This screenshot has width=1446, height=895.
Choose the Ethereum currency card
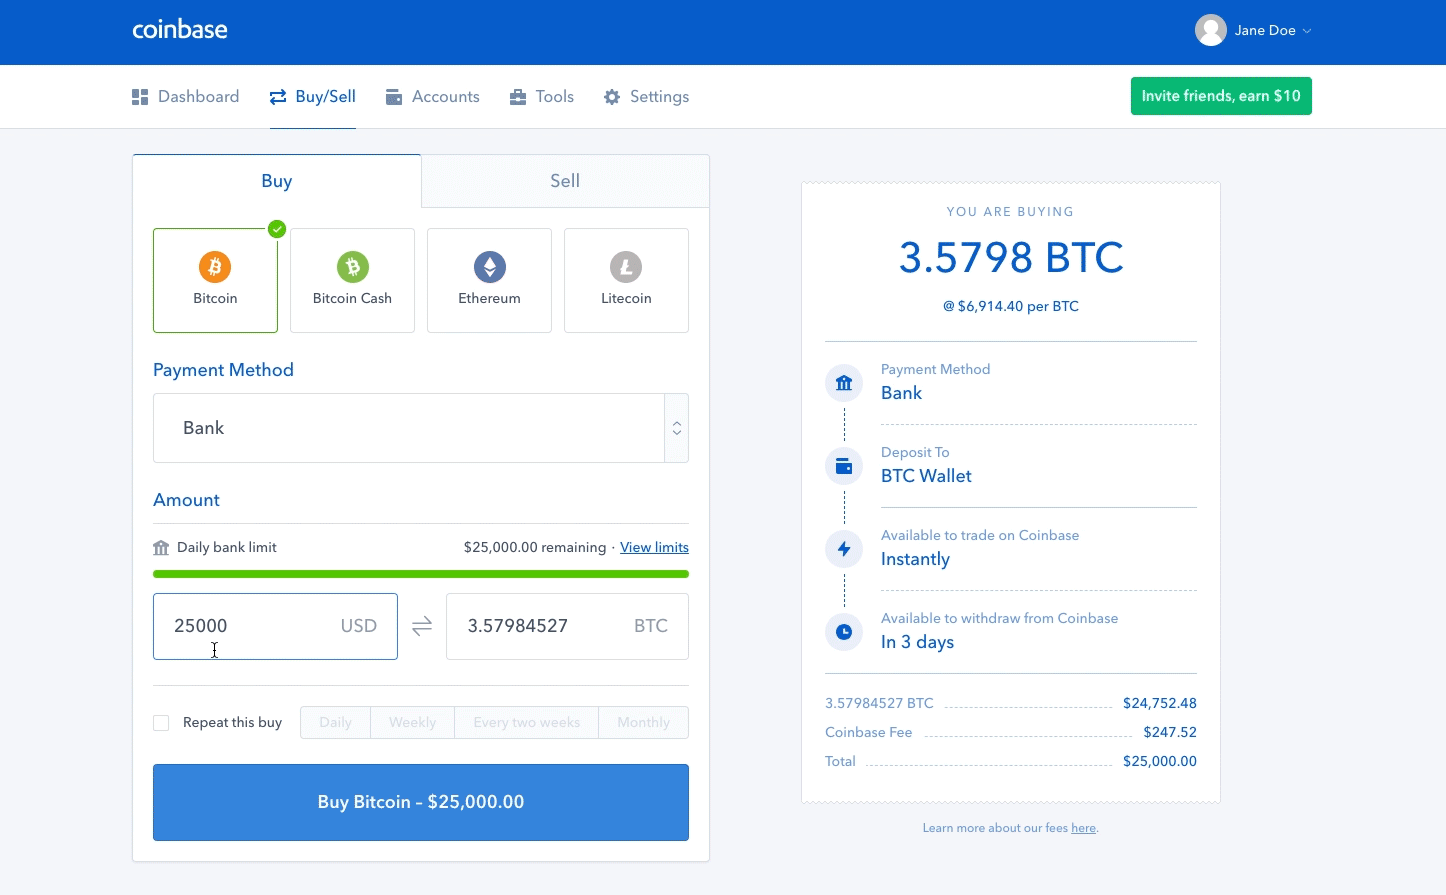489,280
